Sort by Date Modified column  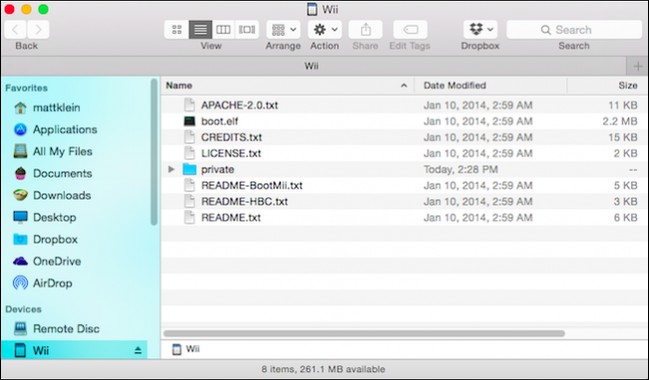coord(490,86)
